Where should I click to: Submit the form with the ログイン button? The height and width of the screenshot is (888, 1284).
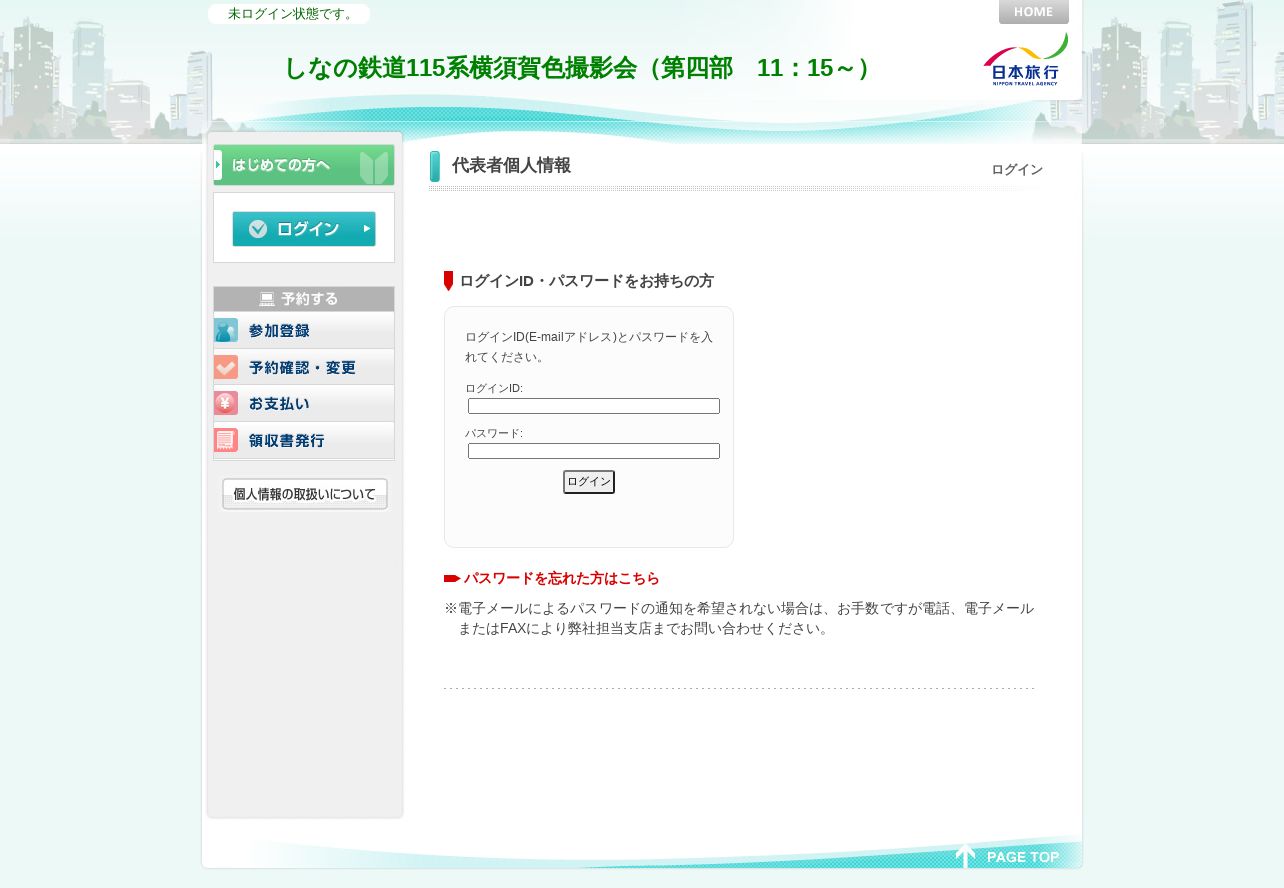coord(589,482)
